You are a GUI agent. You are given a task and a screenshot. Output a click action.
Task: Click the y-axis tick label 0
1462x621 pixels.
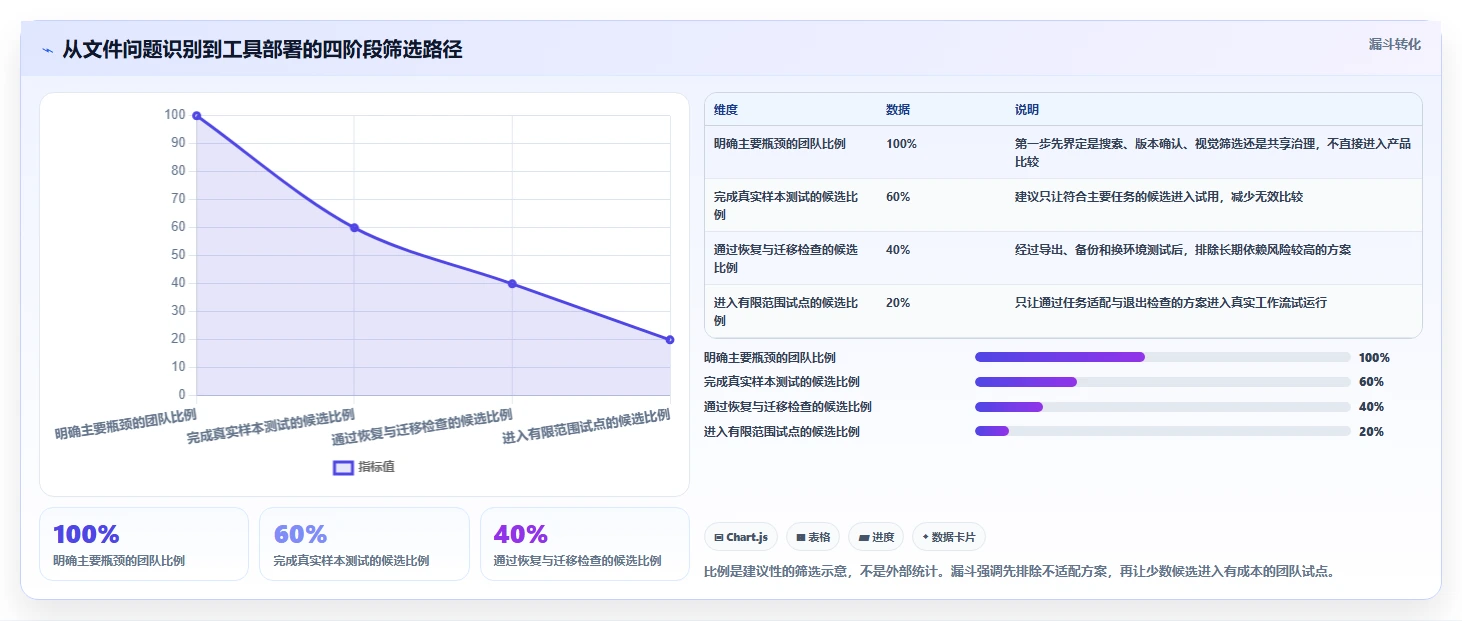(x=181, y=395)
